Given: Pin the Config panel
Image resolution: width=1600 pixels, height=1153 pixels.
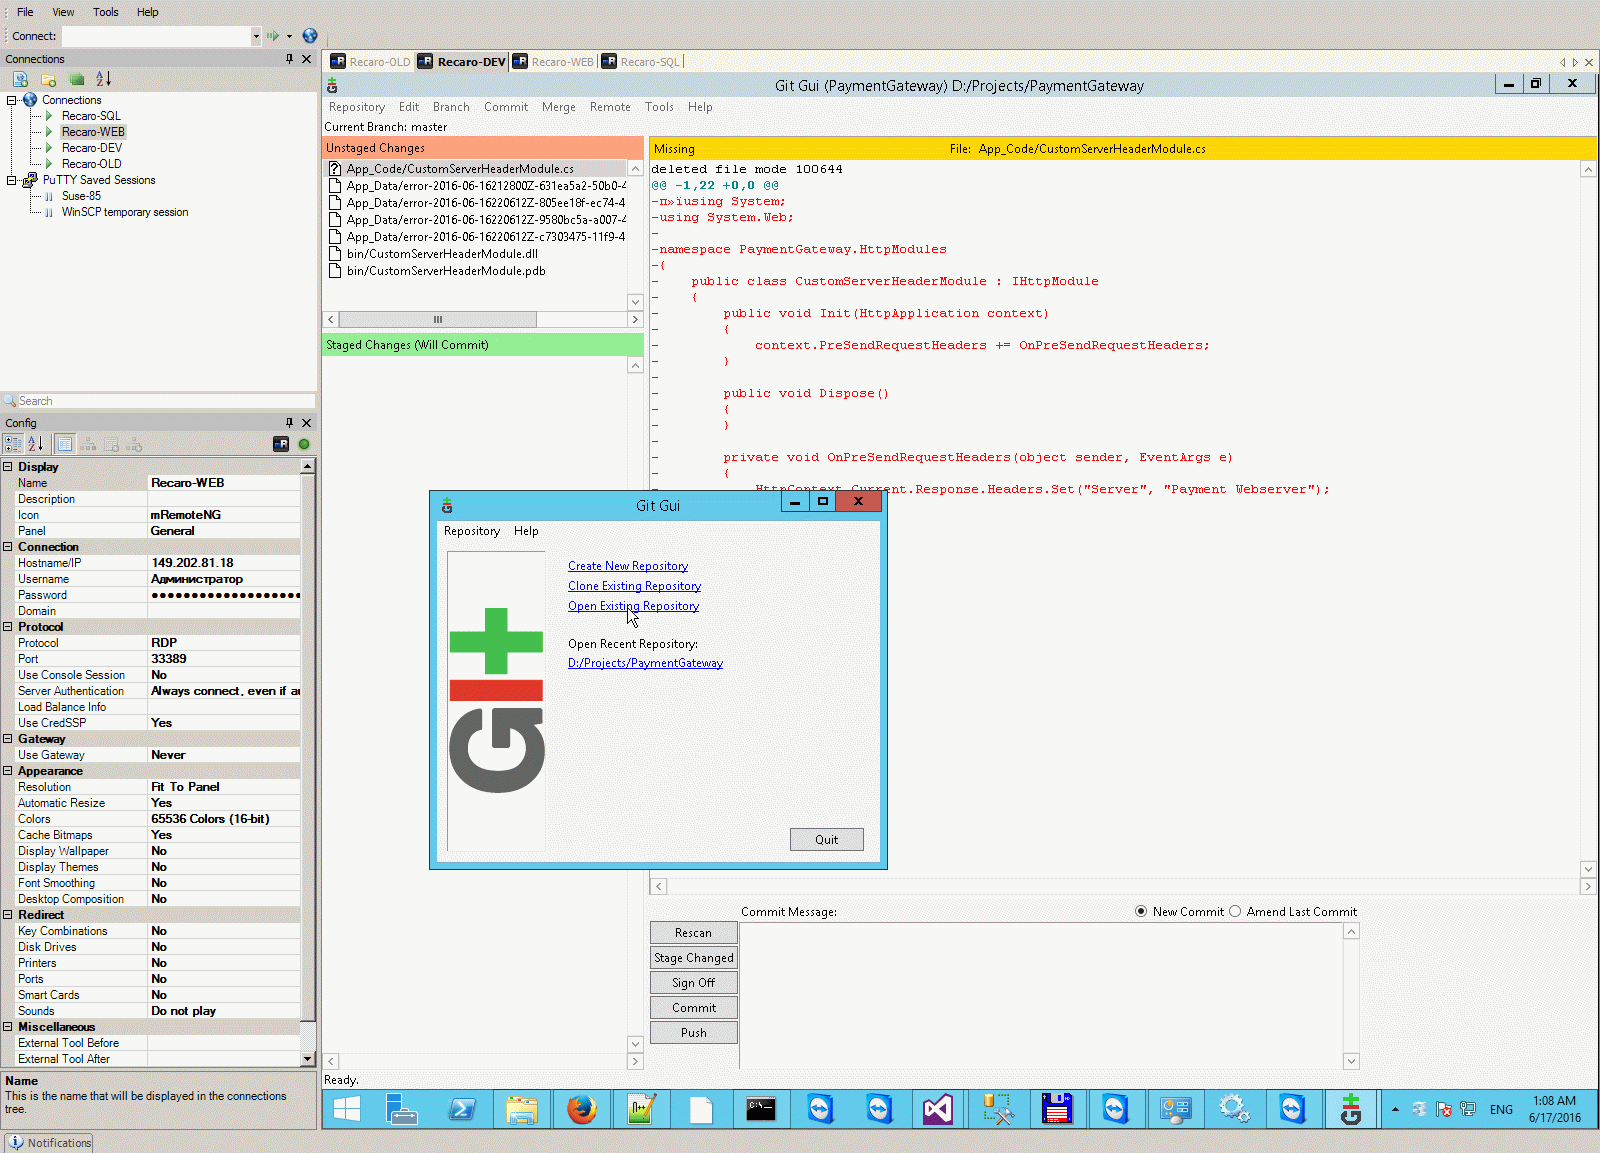Looking at the screenshot, I should coord(290,423).
